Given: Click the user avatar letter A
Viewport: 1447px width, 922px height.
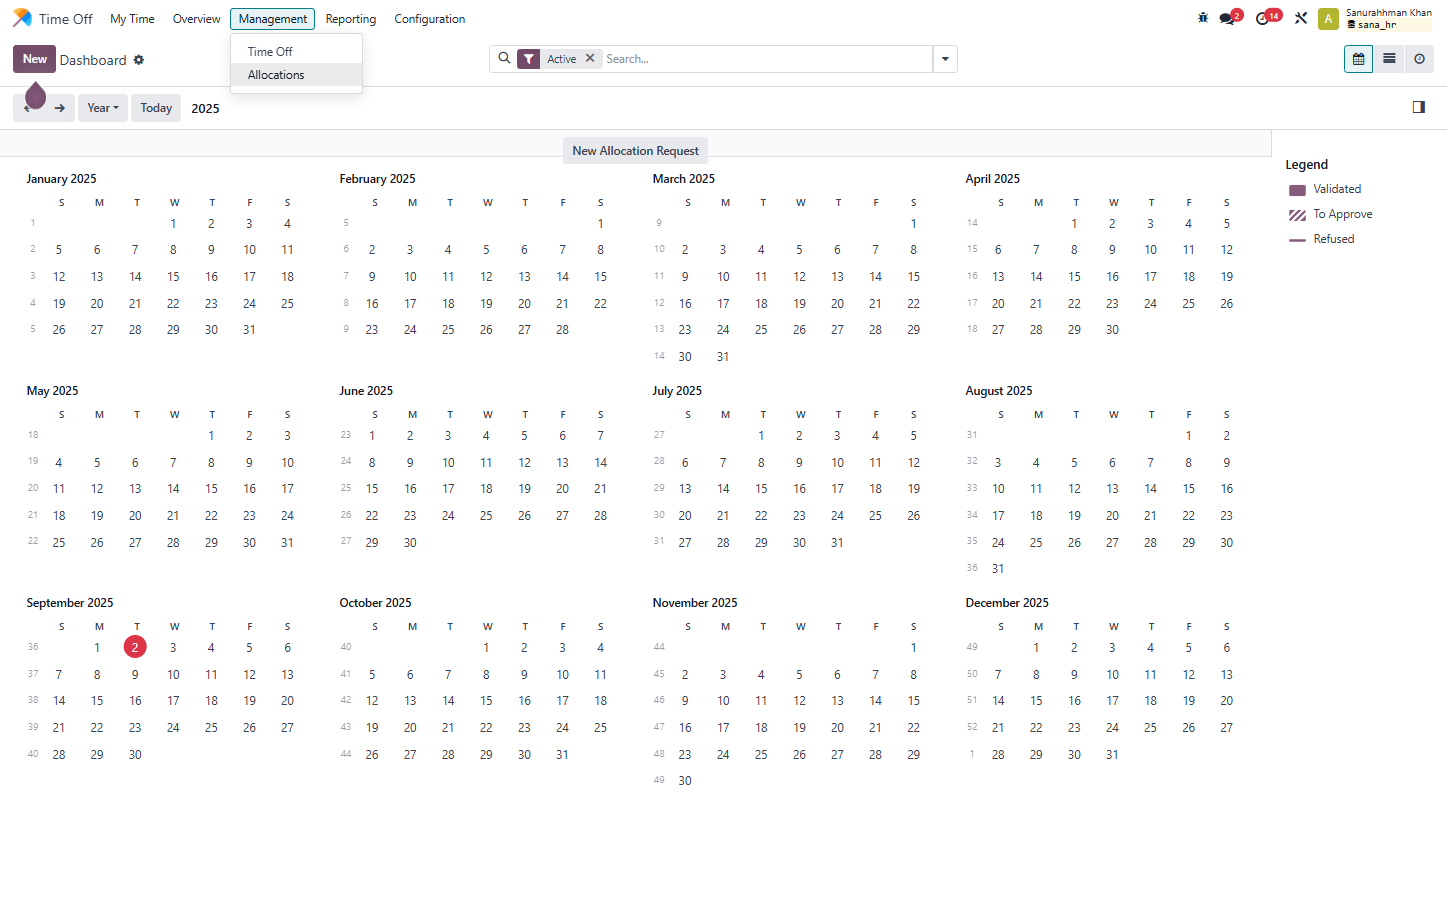Looking at the screenshot, I should 1328,18.
